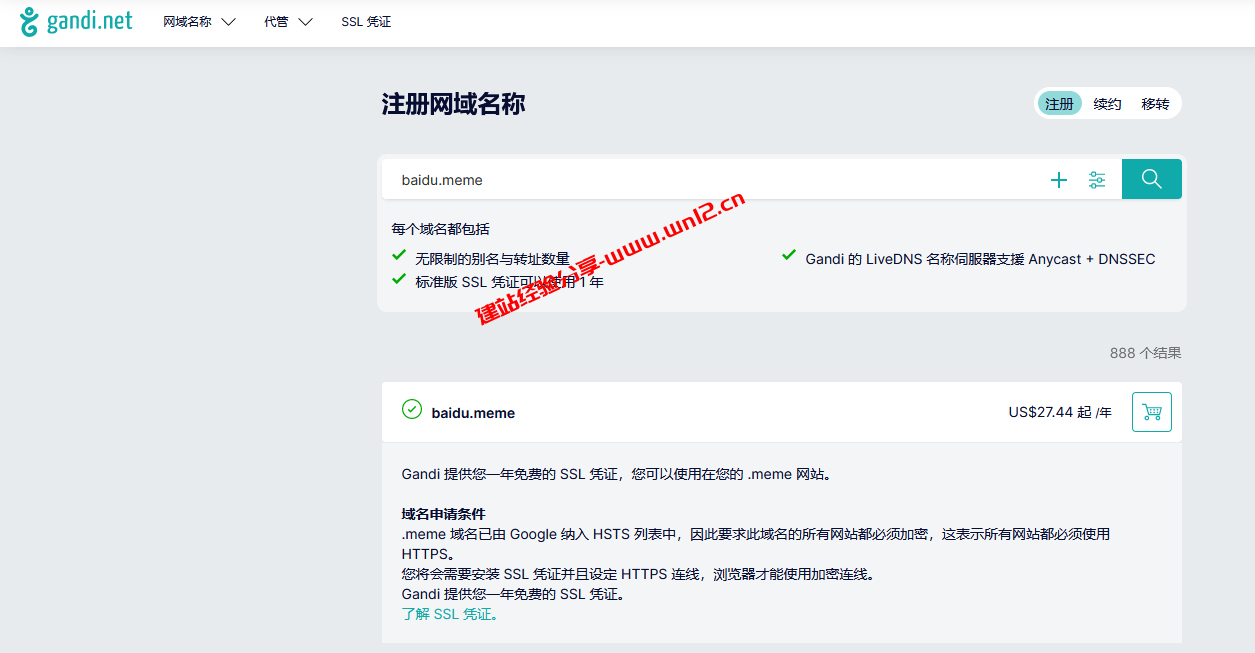Viewport: 1255px width, 653px height.
Task: Select the 注册 tab
Action: [1059, 103]
